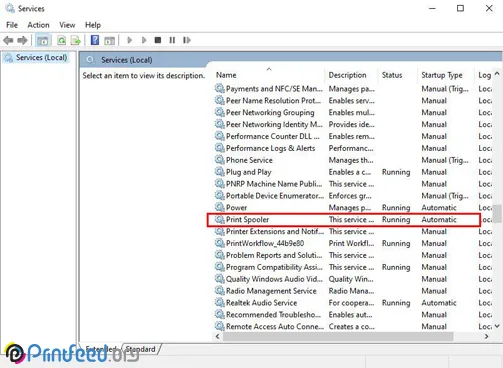
Task: Sort by the Startup Type column header
Action: coord(446,75)
